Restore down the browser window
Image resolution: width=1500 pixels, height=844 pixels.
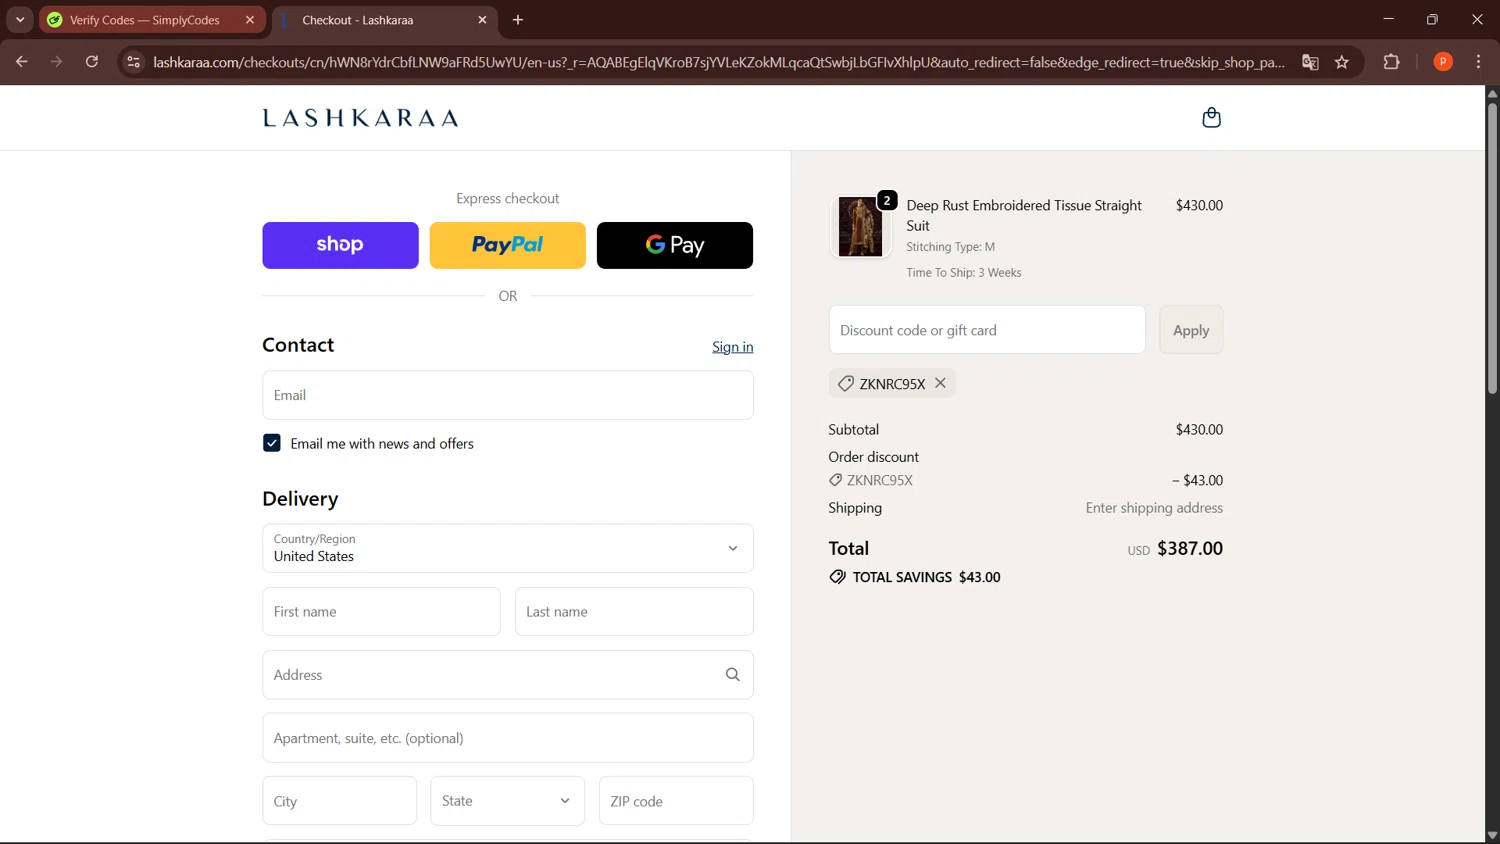tap(1432, 19)
